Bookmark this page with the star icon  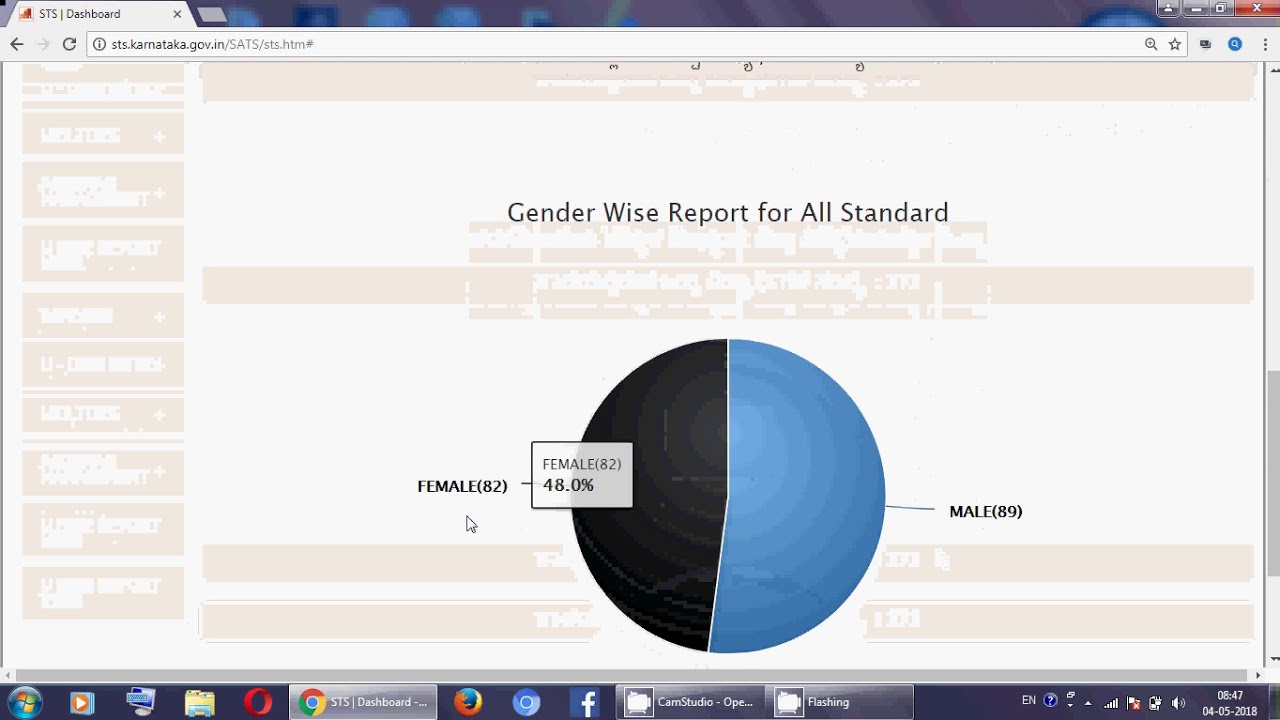pos(1175,44)
